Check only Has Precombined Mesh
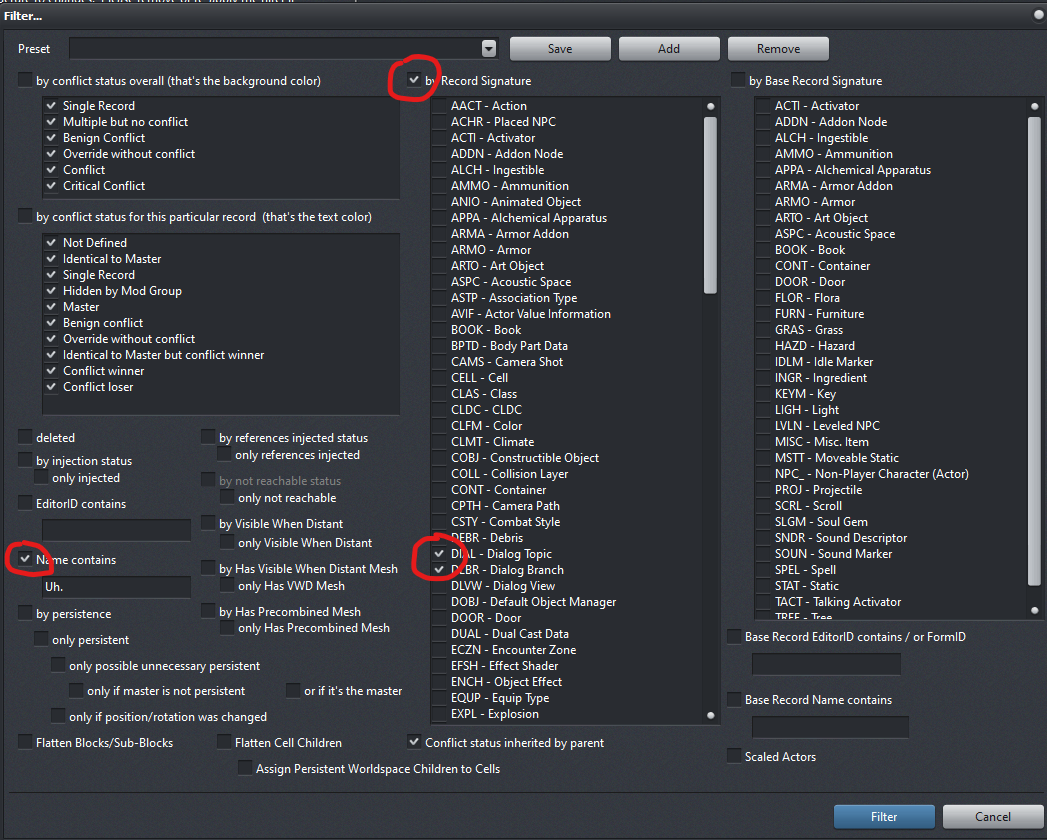Viewport: 1047px width, 840px height. click(x=227, y=628)
